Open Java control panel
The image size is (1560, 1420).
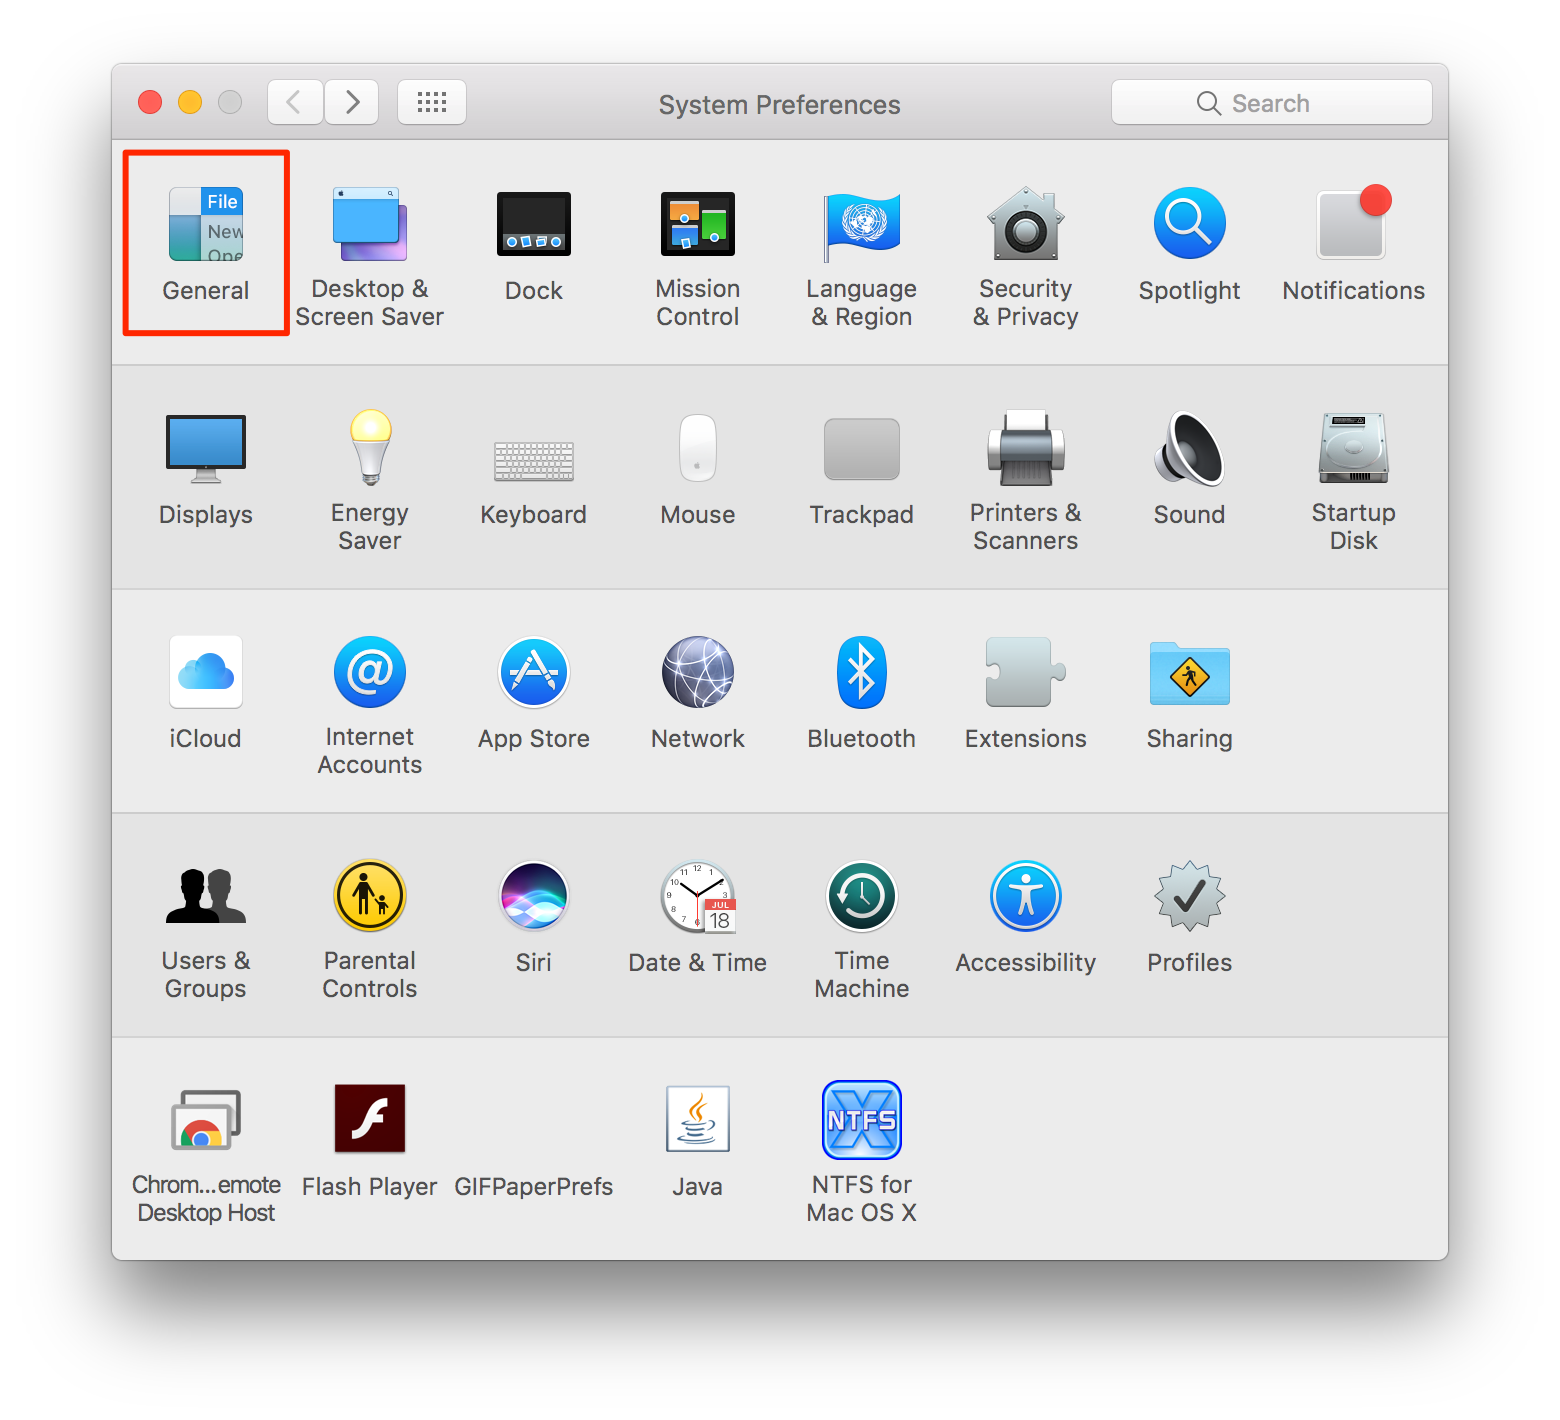(698, 1141)
